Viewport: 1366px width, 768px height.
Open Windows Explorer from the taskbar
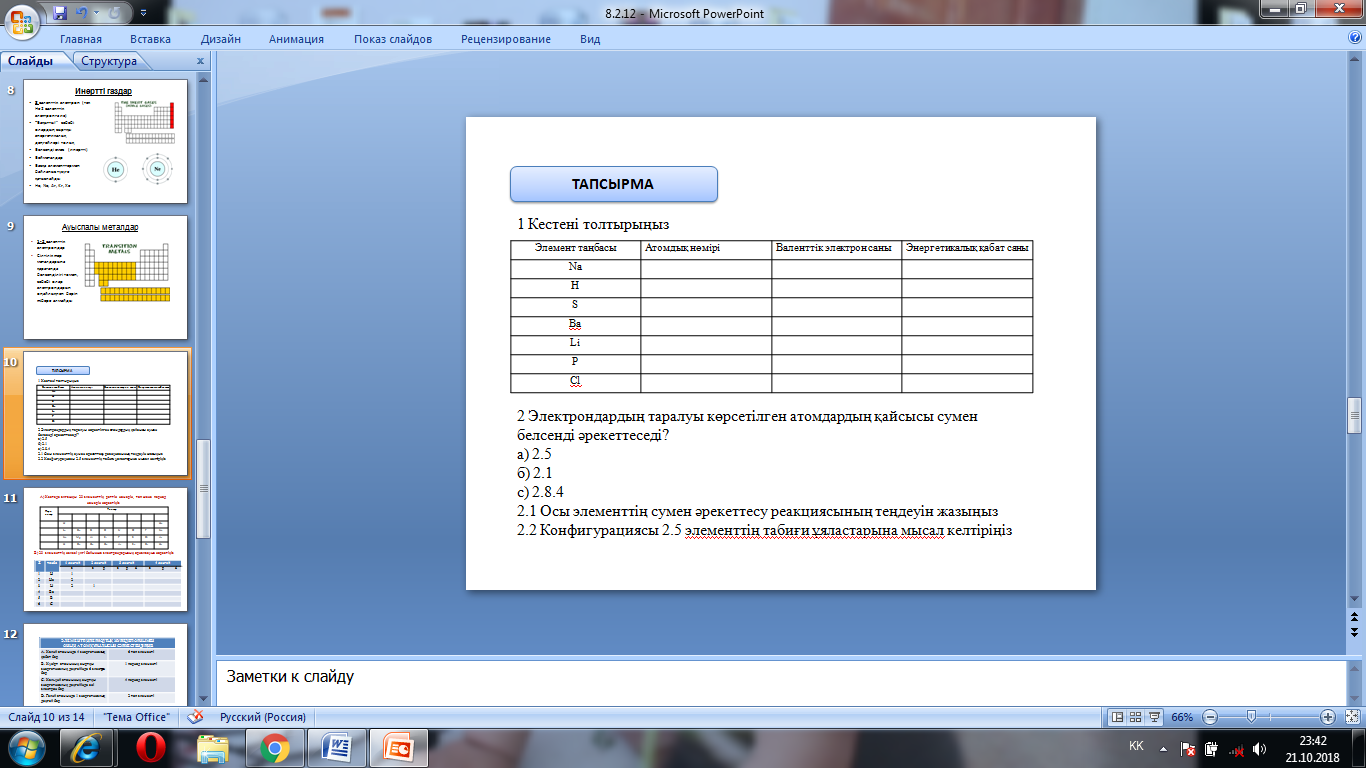point(213,748)
